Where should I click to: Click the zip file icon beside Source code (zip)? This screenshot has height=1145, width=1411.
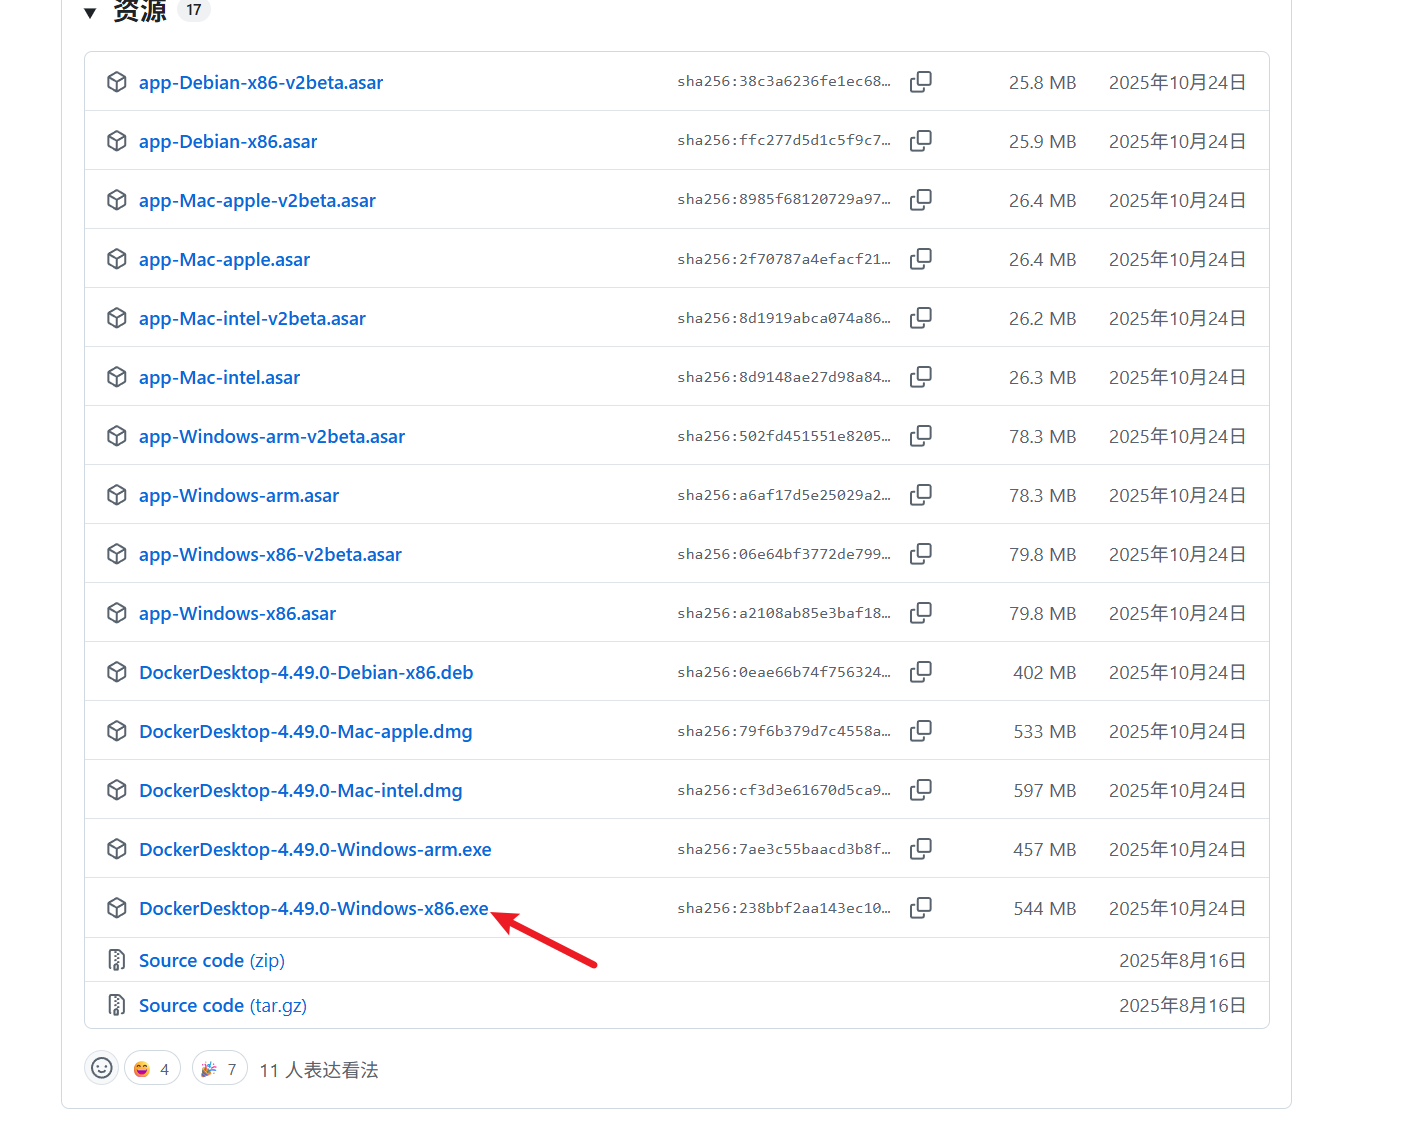tap(117, 960)
